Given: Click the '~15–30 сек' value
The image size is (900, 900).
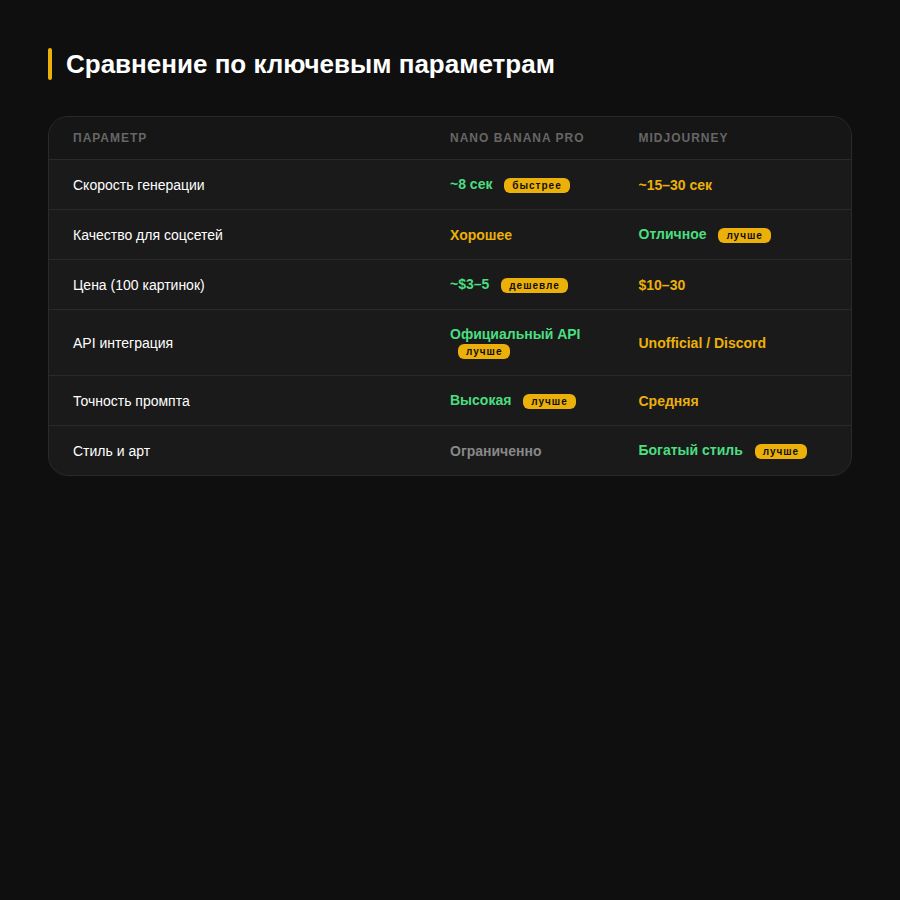Looking at the screenshot, I should (675, 185).
